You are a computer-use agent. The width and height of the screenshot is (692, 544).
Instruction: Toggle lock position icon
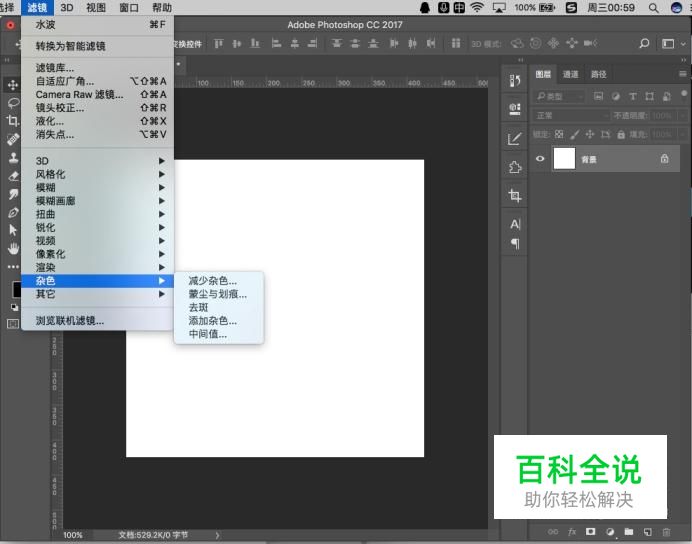pos(590,134)
